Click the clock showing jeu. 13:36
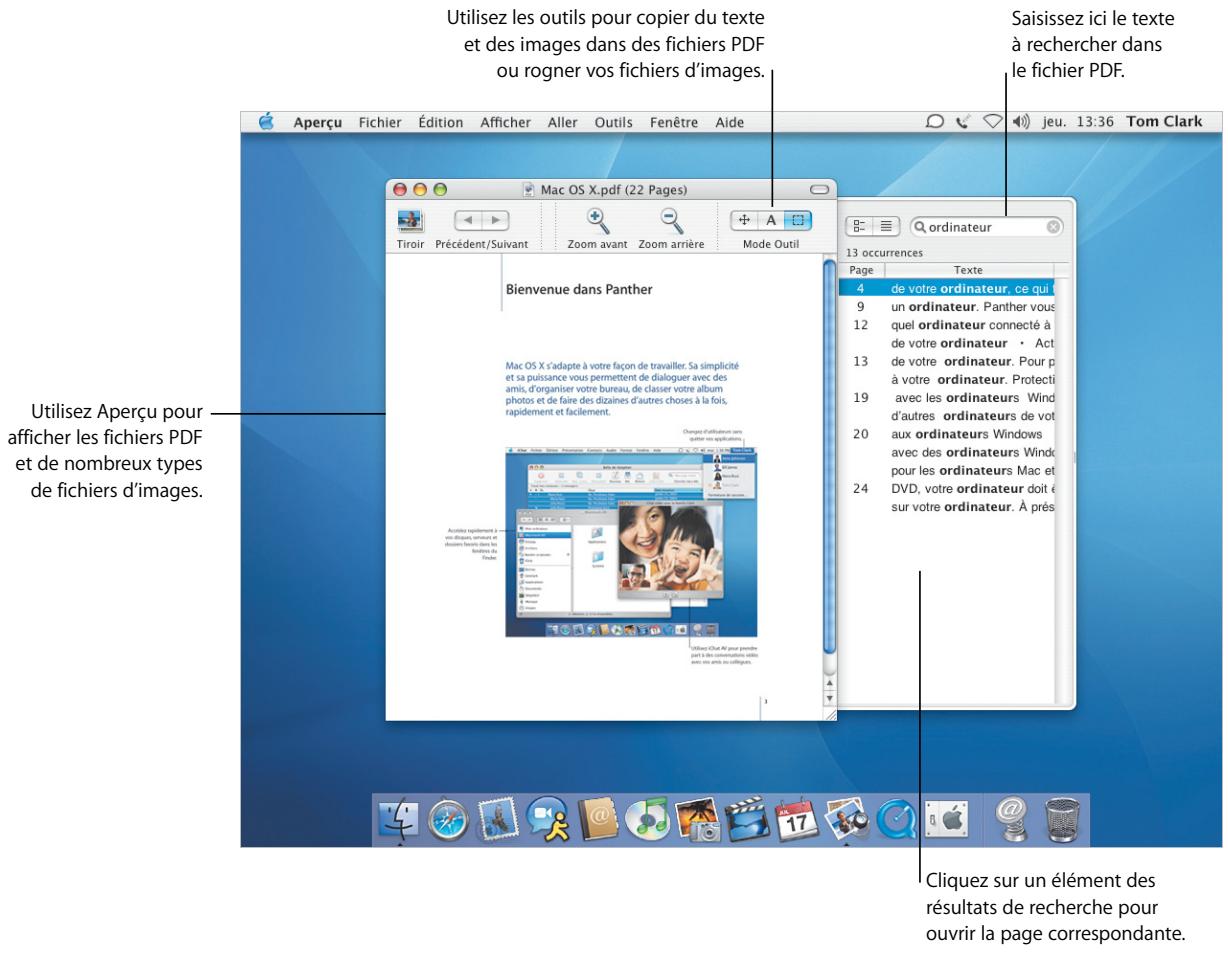This screenshot has height=954, width=1228. coord(1078,122)
